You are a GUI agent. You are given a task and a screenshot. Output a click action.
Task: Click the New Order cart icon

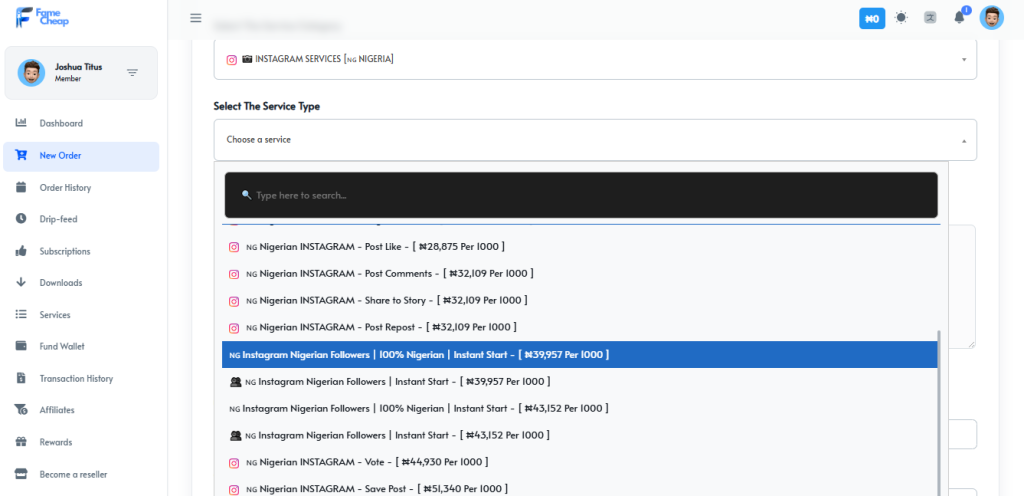(21, 155)
